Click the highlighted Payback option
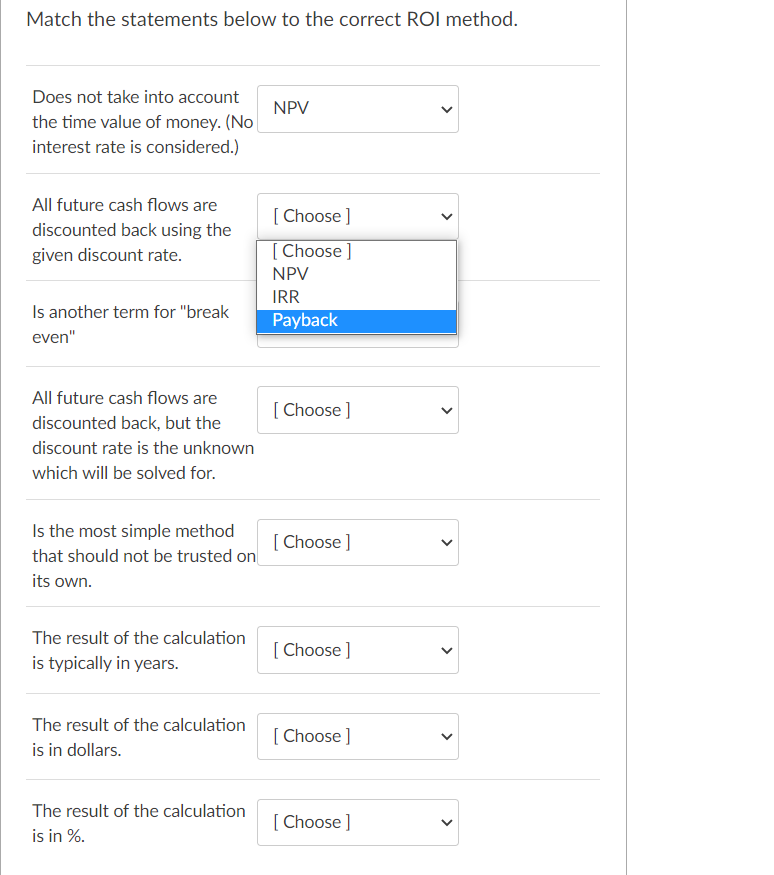The width and height of the screenshot is (774, 875). pos(305,319)
